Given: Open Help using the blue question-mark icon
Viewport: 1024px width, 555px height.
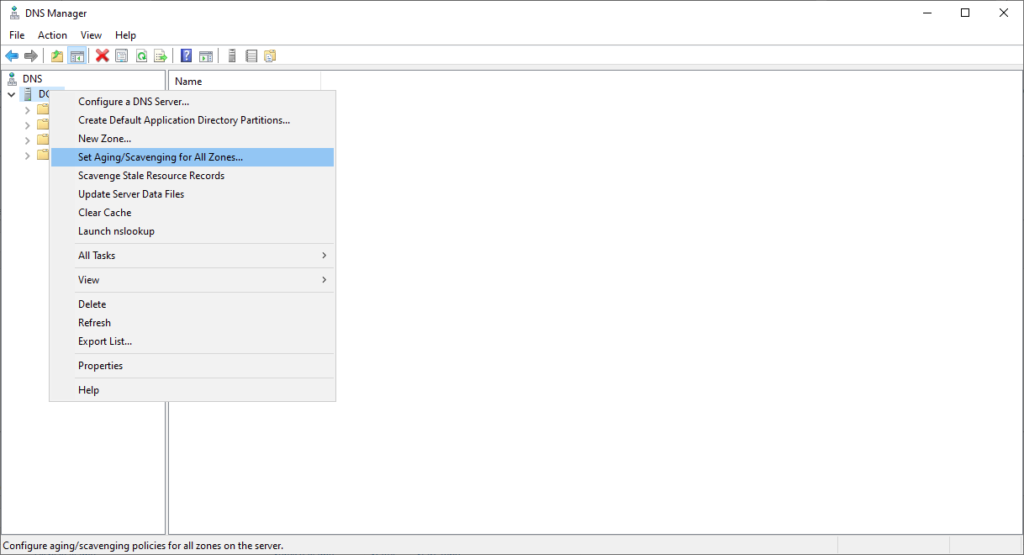Looking at the screenshot, I should (186, 56).
